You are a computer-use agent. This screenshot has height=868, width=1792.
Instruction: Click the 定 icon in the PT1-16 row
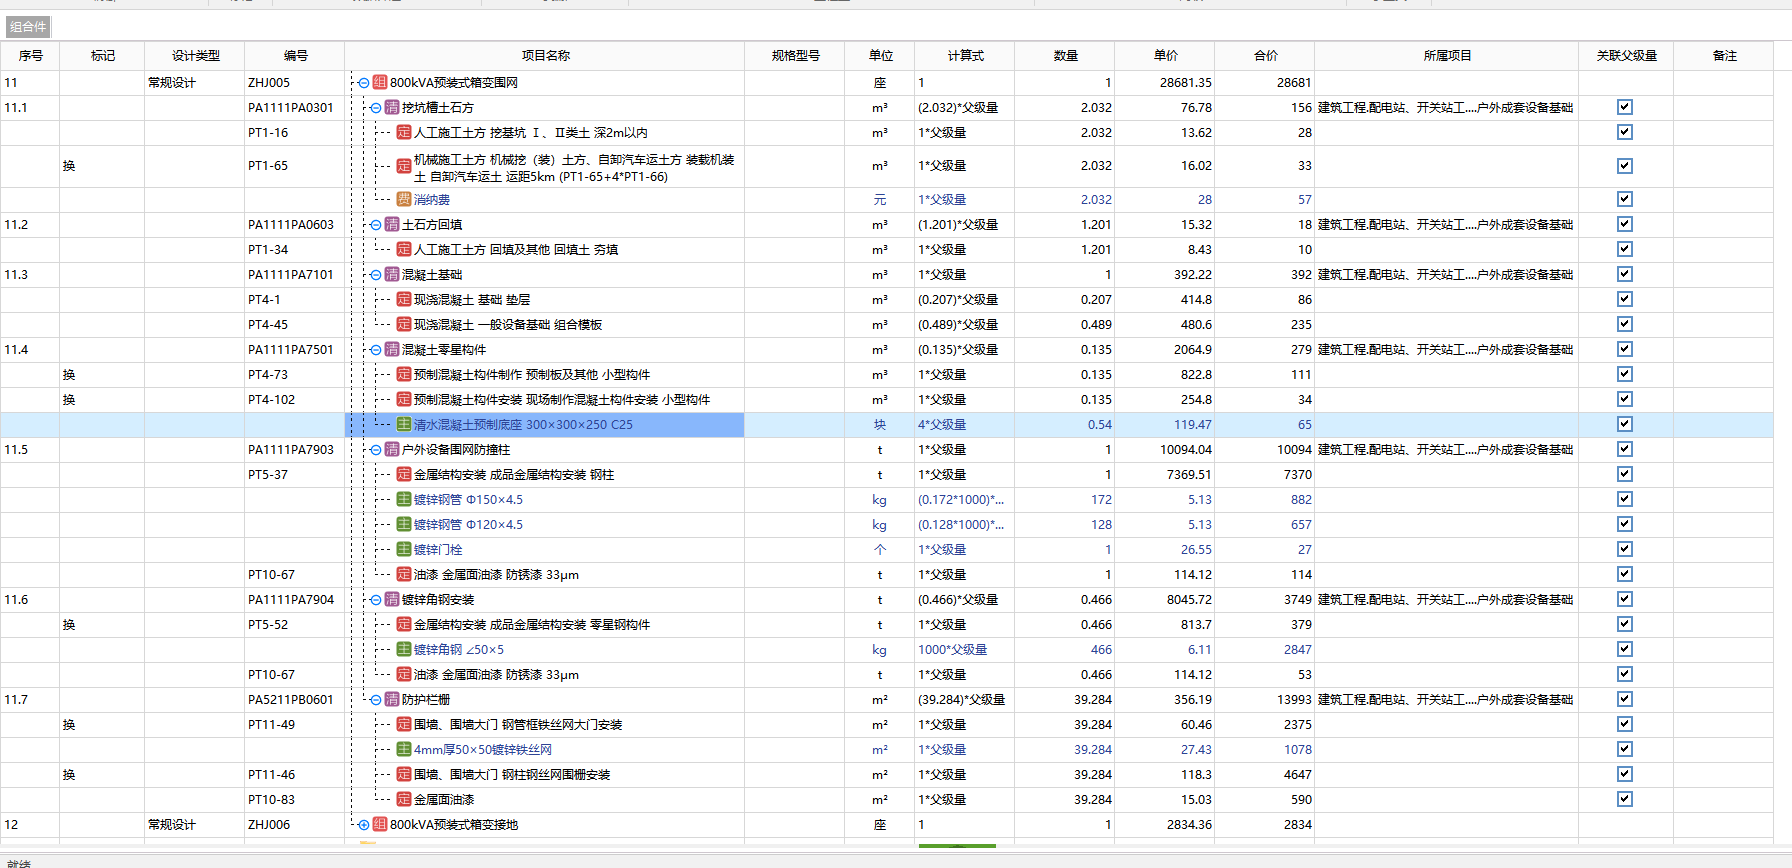click(x=404, y=133)
